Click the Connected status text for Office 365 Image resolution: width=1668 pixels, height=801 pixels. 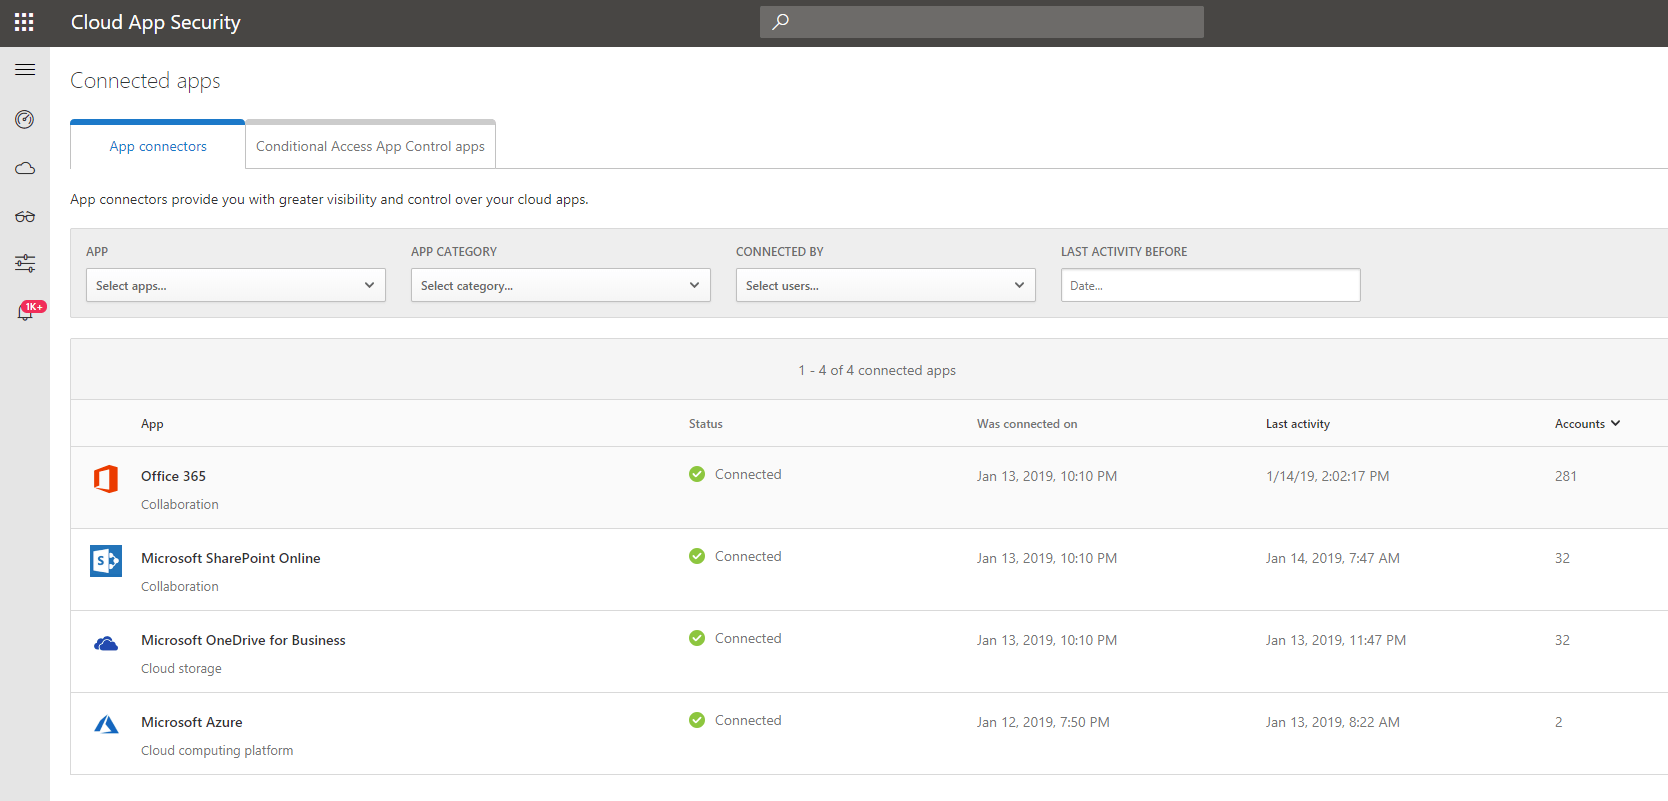[x=748, y=474]
